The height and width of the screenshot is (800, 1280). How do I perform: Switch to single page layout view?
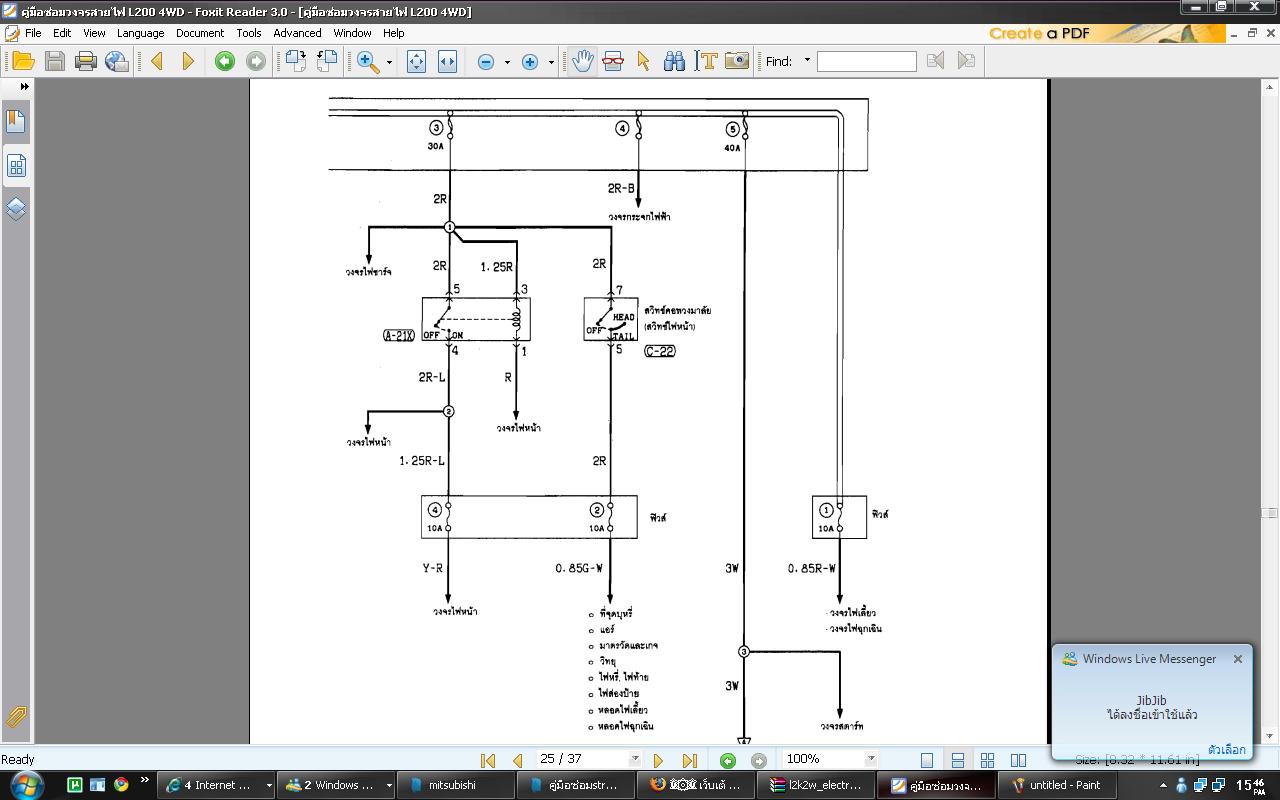[927, 760]
